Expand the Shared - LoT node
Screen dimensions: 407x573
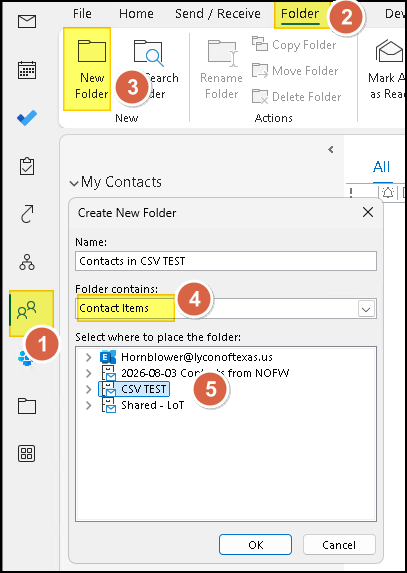click(x=88, y=405)
